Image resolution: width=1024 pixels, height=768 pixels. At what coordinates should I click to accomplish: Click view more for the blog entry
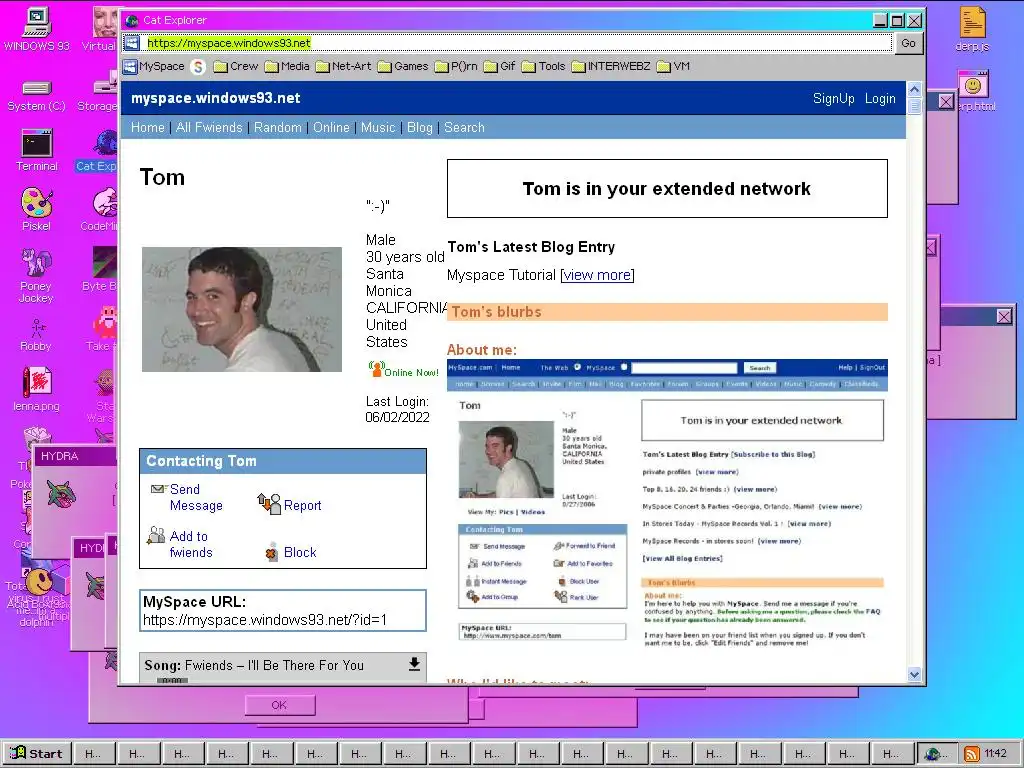598,275
